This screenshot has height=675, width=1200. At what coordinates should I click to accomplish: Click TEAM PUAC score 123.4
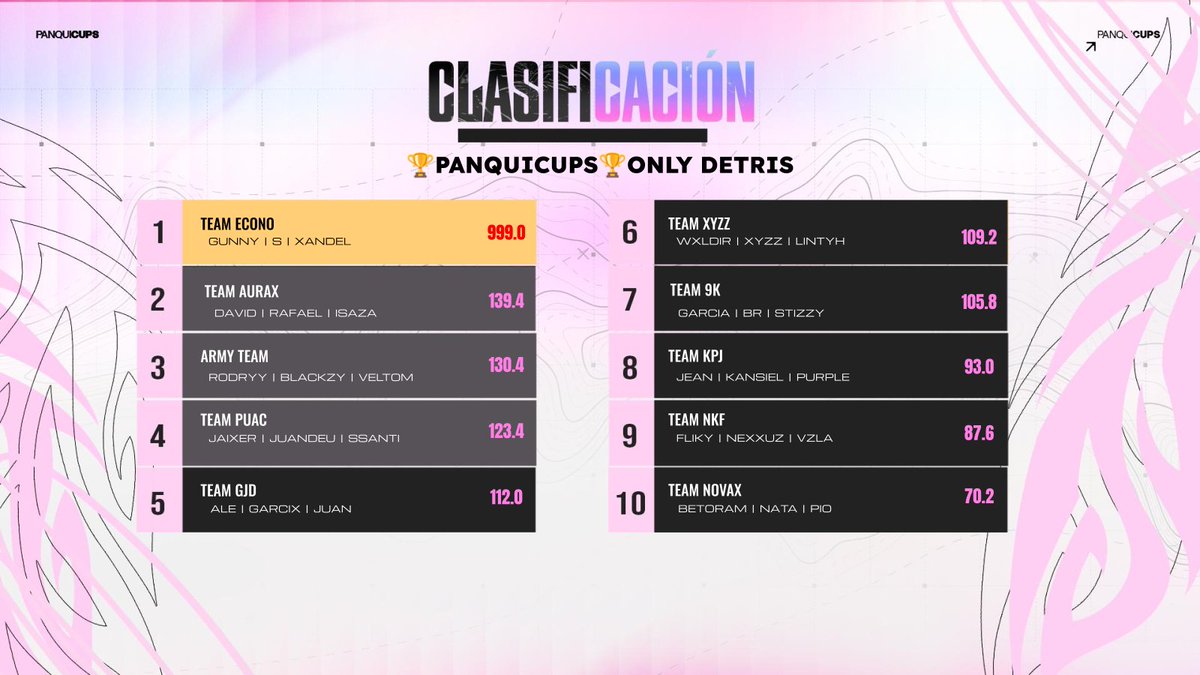506,432
